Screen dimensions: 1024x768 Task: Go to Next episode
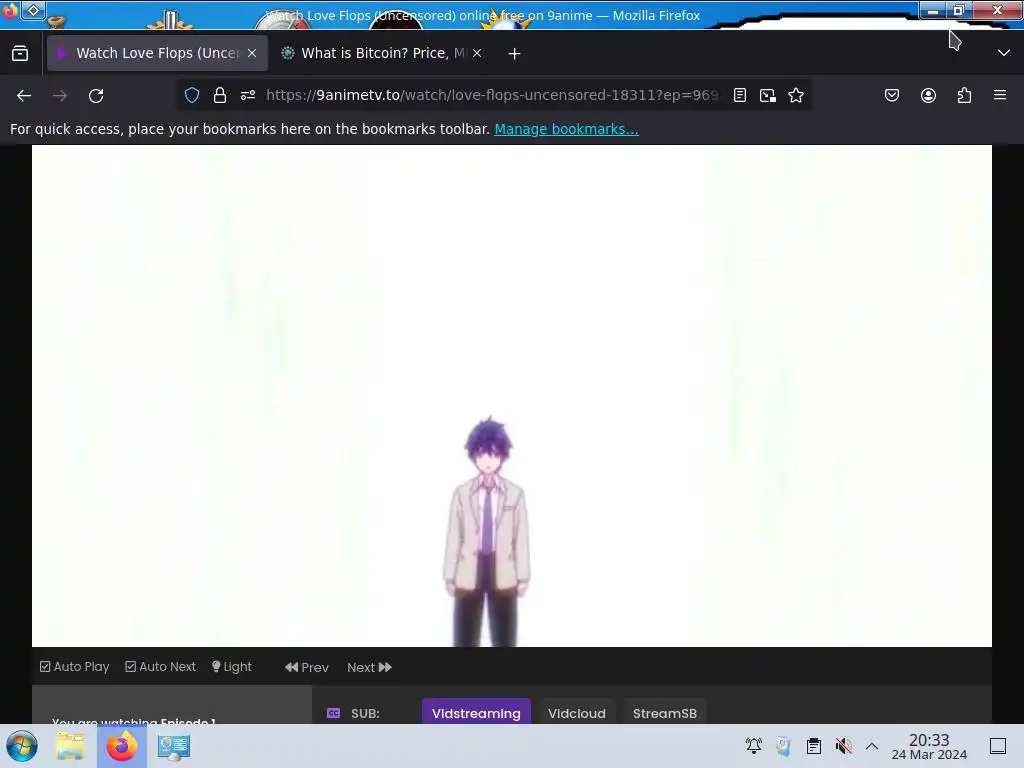click(369, 667)
